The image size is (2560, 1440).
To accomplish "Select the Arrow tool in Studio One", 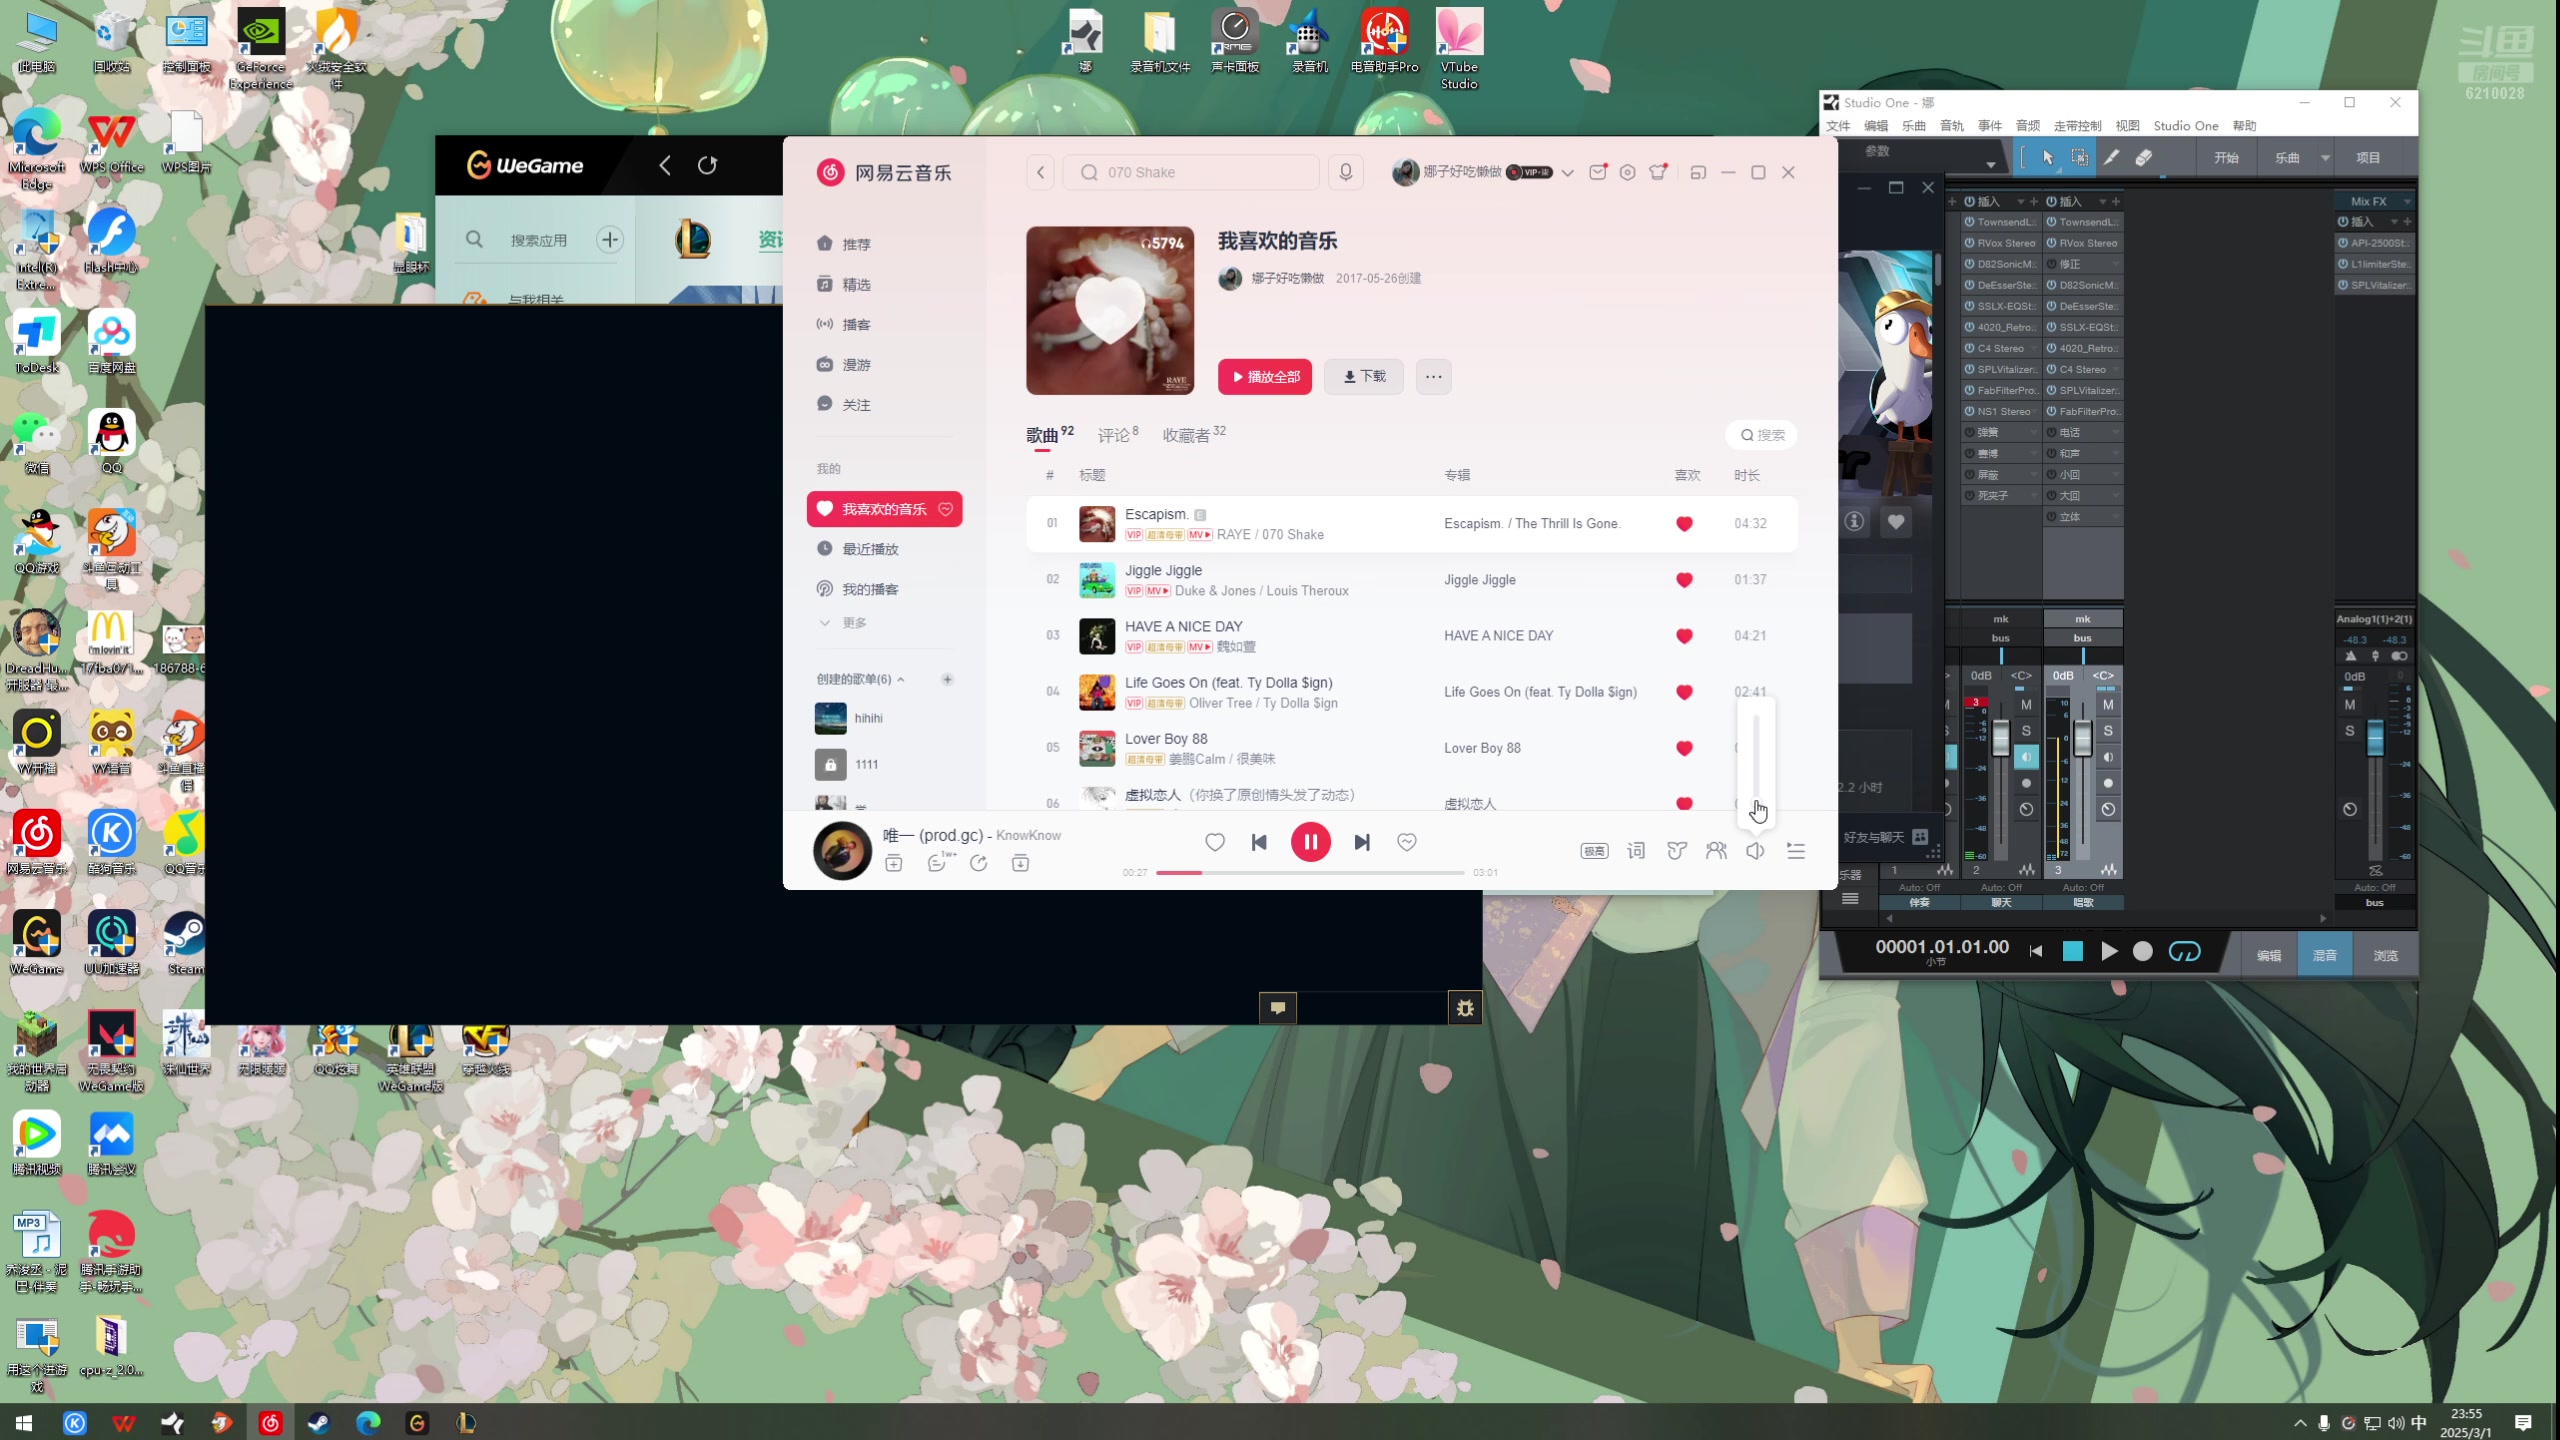I will click(x=2047, y=157).
